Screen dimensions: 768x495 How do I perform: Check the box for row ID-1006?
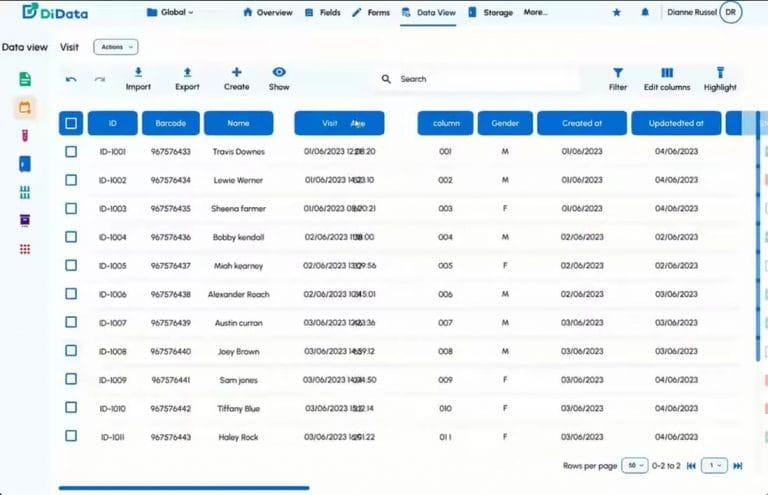(71, 294)
